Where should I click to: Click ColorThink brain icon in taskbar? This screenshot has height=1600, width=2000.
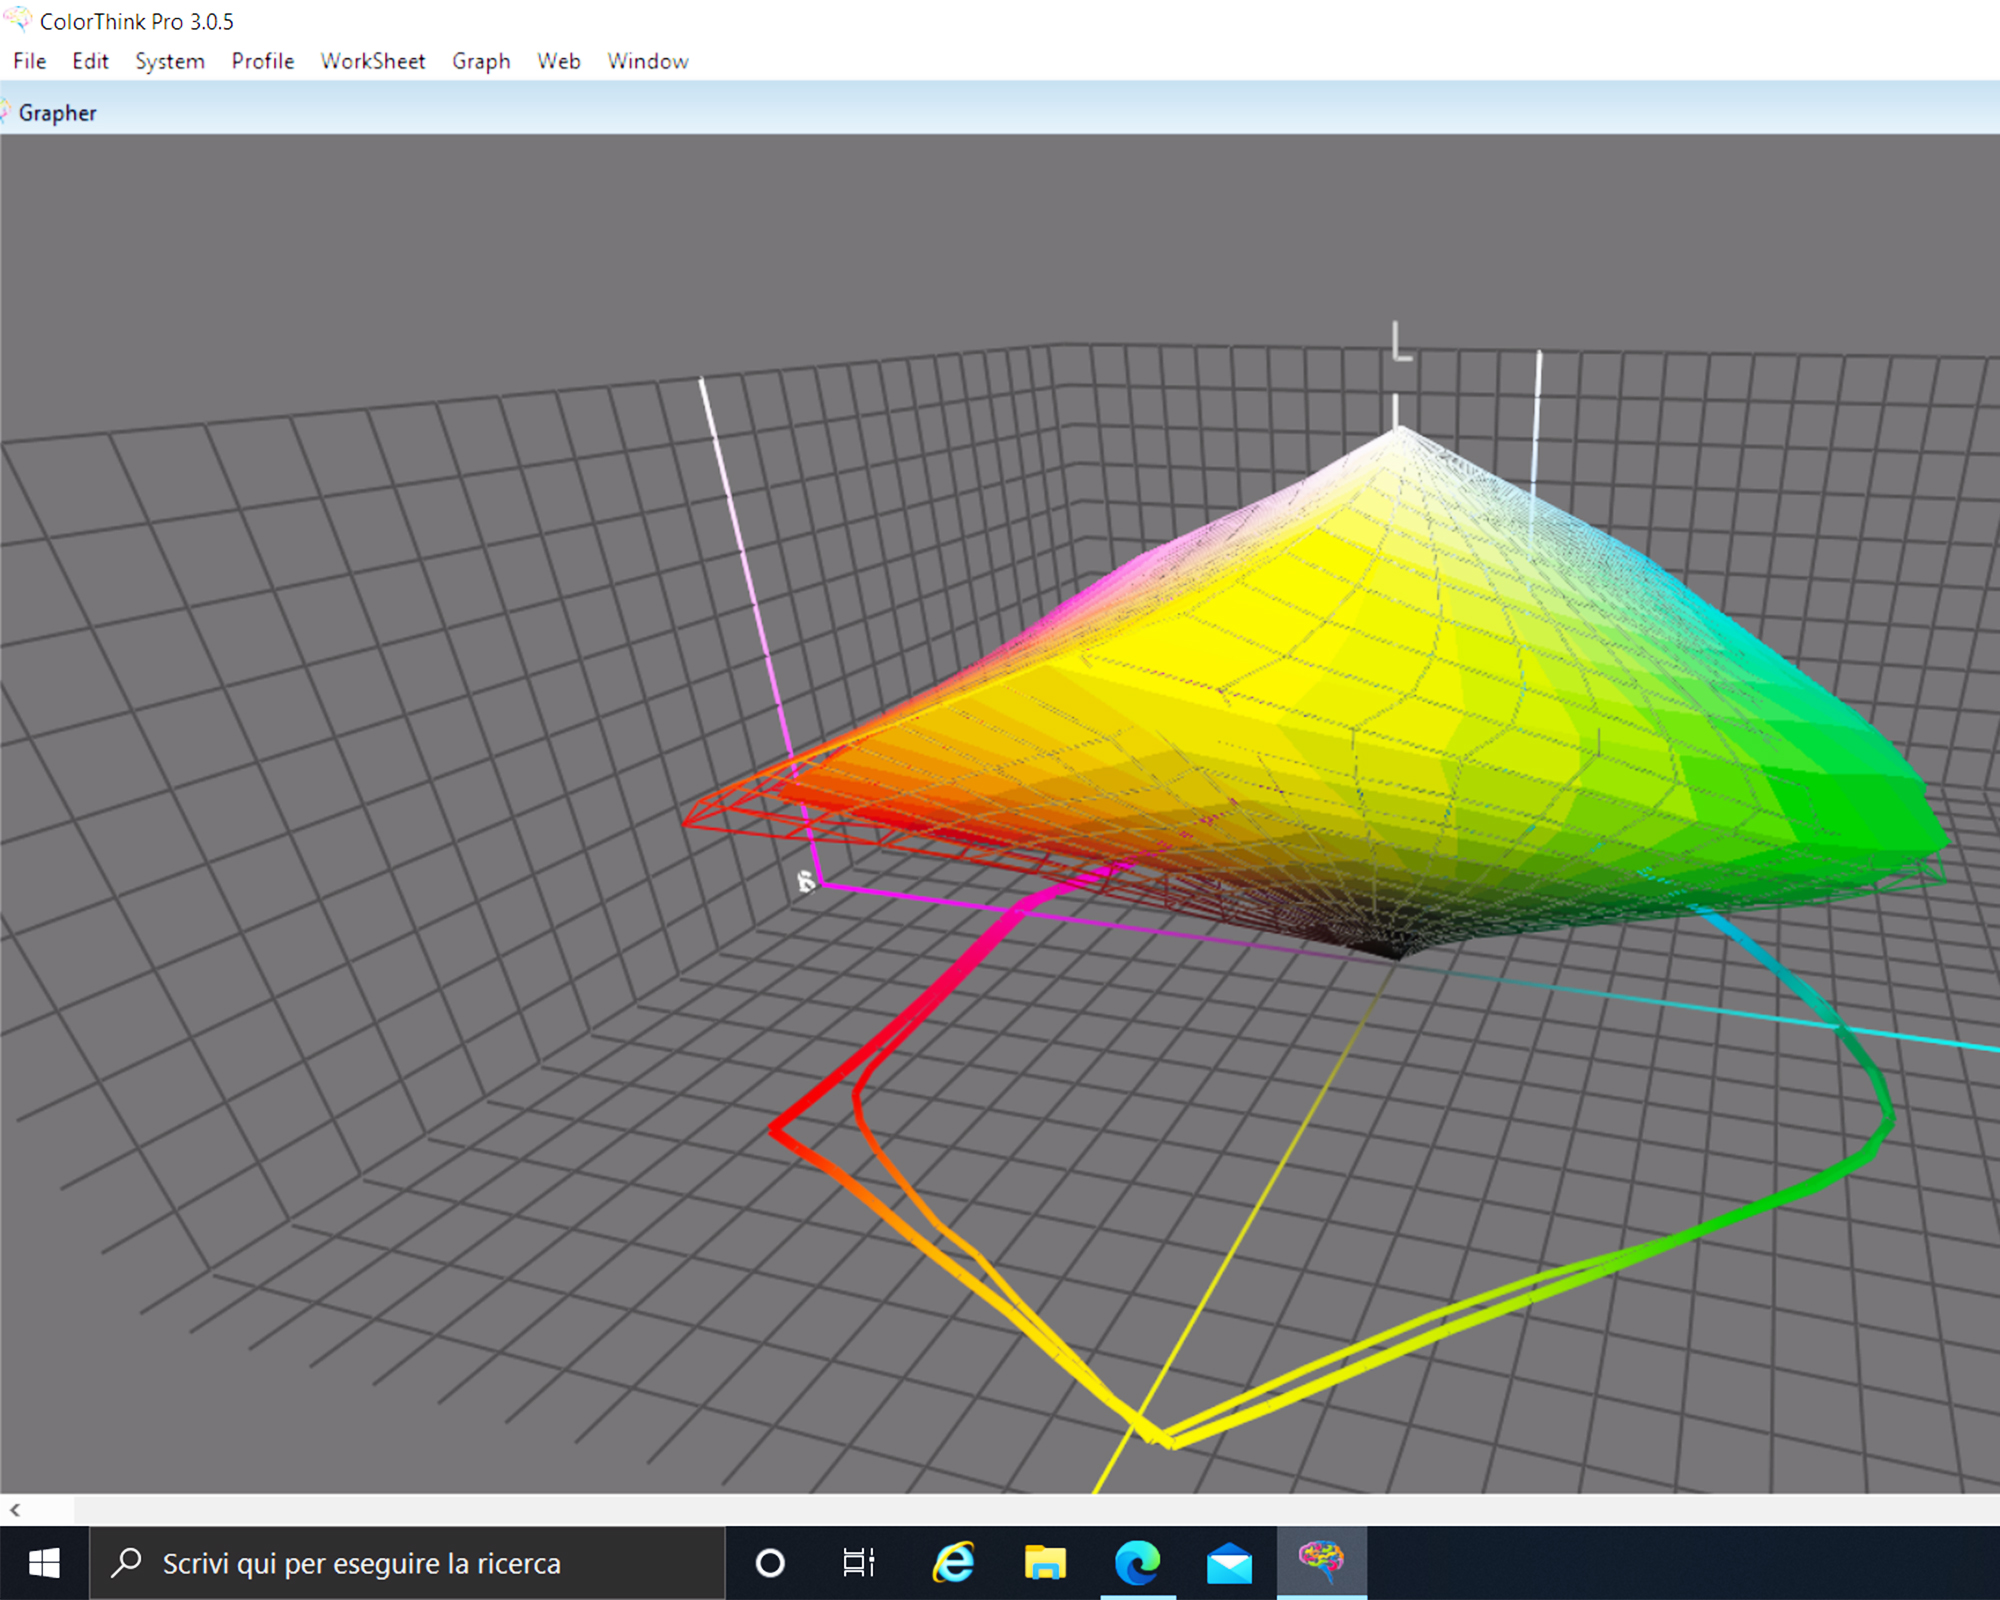coord(1321,1560)
